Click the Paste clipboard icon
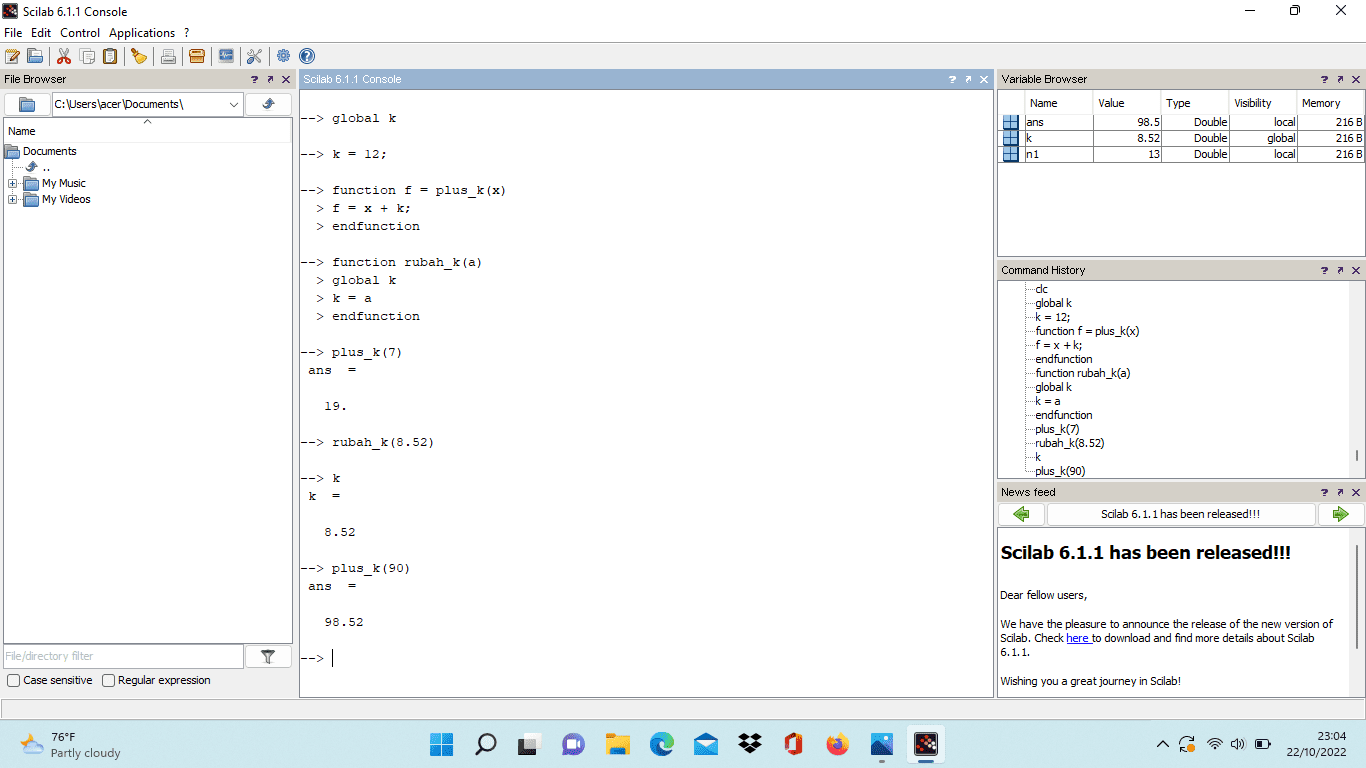1366x768 pixels. 110,56
